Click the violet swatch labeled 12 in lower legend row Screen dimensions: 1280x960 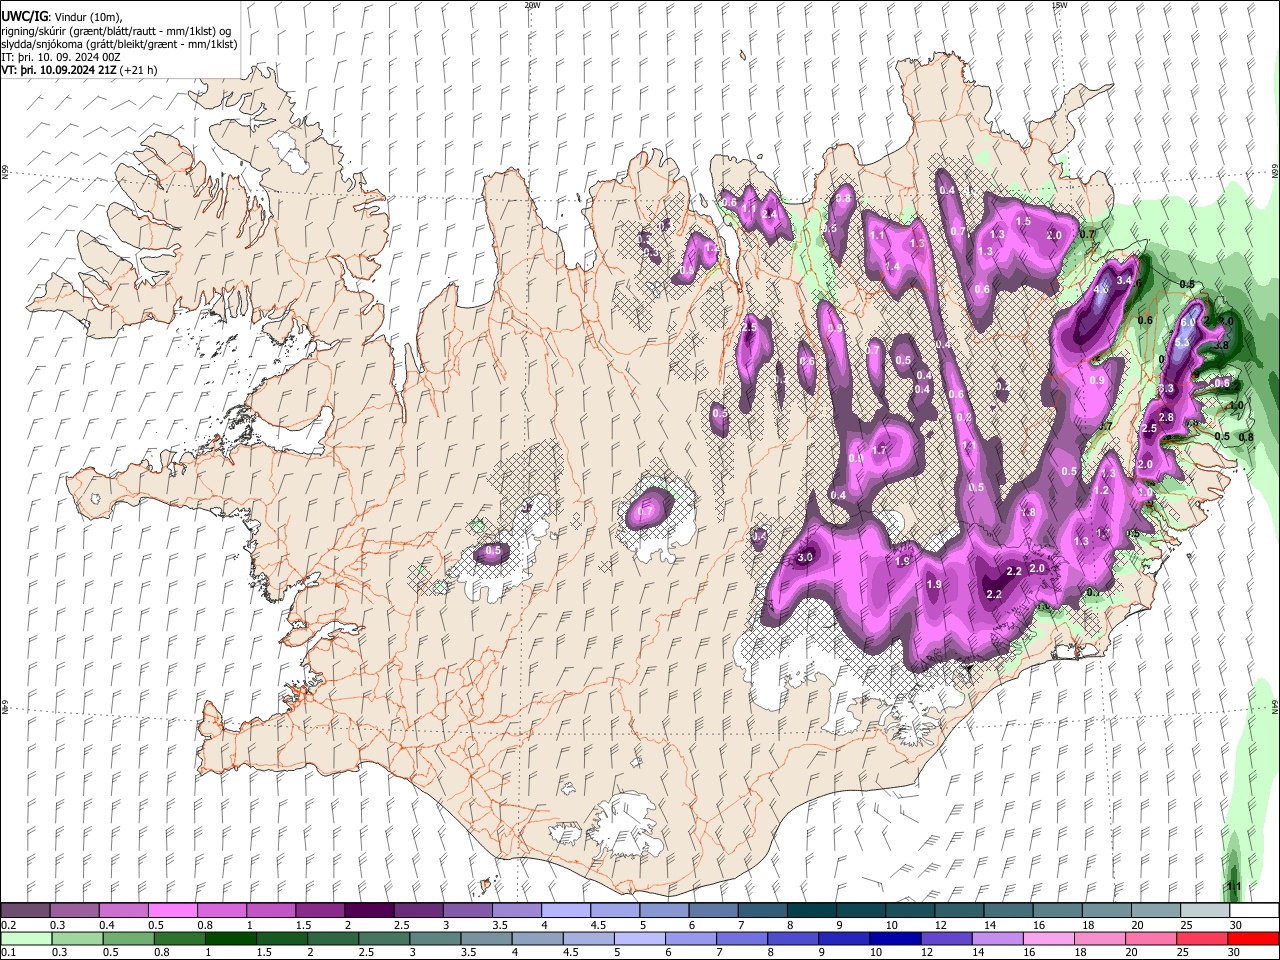[946, 938]
